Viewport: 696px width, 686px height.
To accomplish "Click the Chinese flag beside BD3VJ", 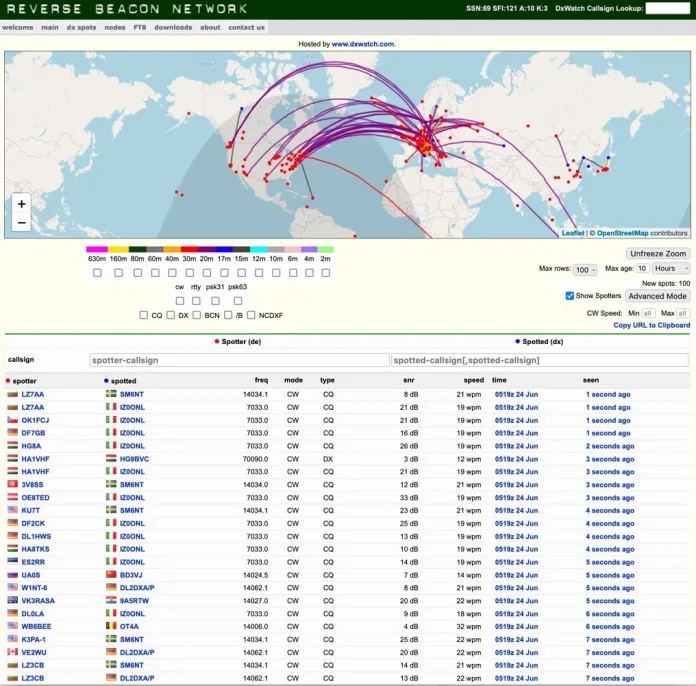I will [111, 575].
